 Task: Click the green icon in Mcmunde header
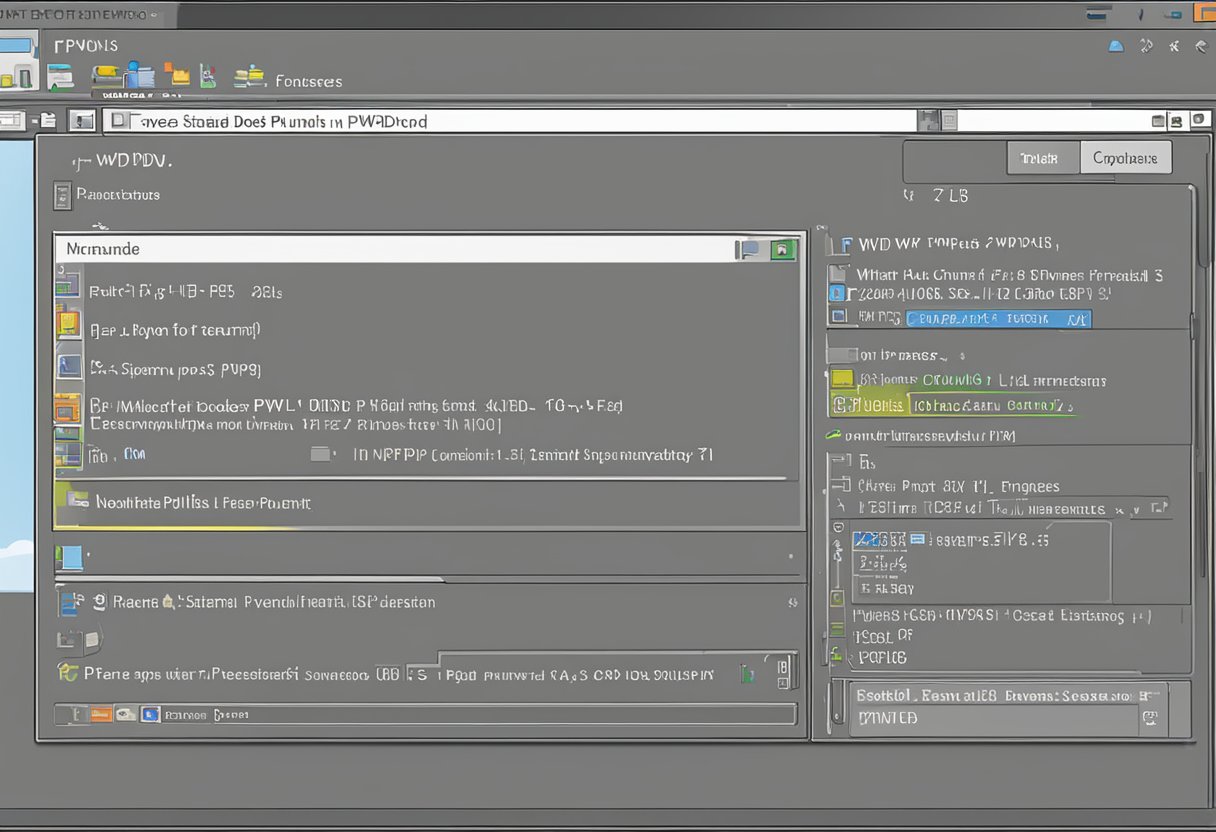(783, 250)
